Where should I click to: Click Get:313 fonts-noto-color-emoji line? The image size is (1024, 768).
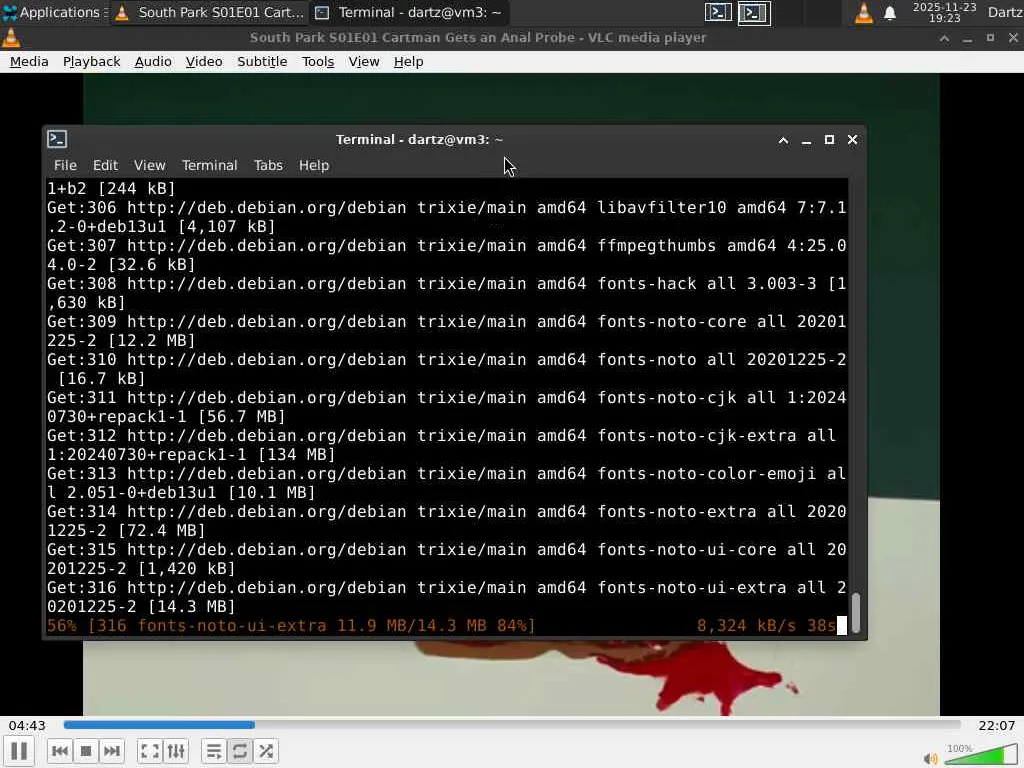446,483
